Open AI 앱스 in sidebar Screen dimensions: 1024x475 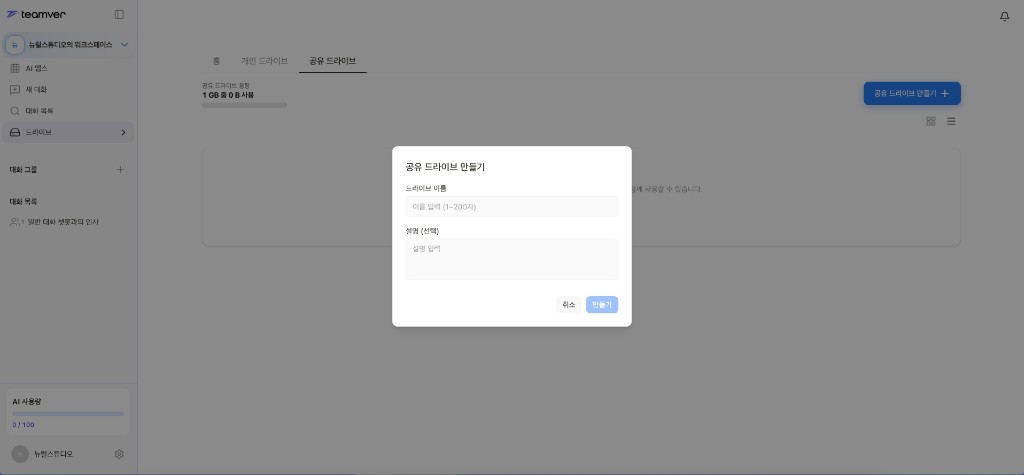click(x=68, y=69)
